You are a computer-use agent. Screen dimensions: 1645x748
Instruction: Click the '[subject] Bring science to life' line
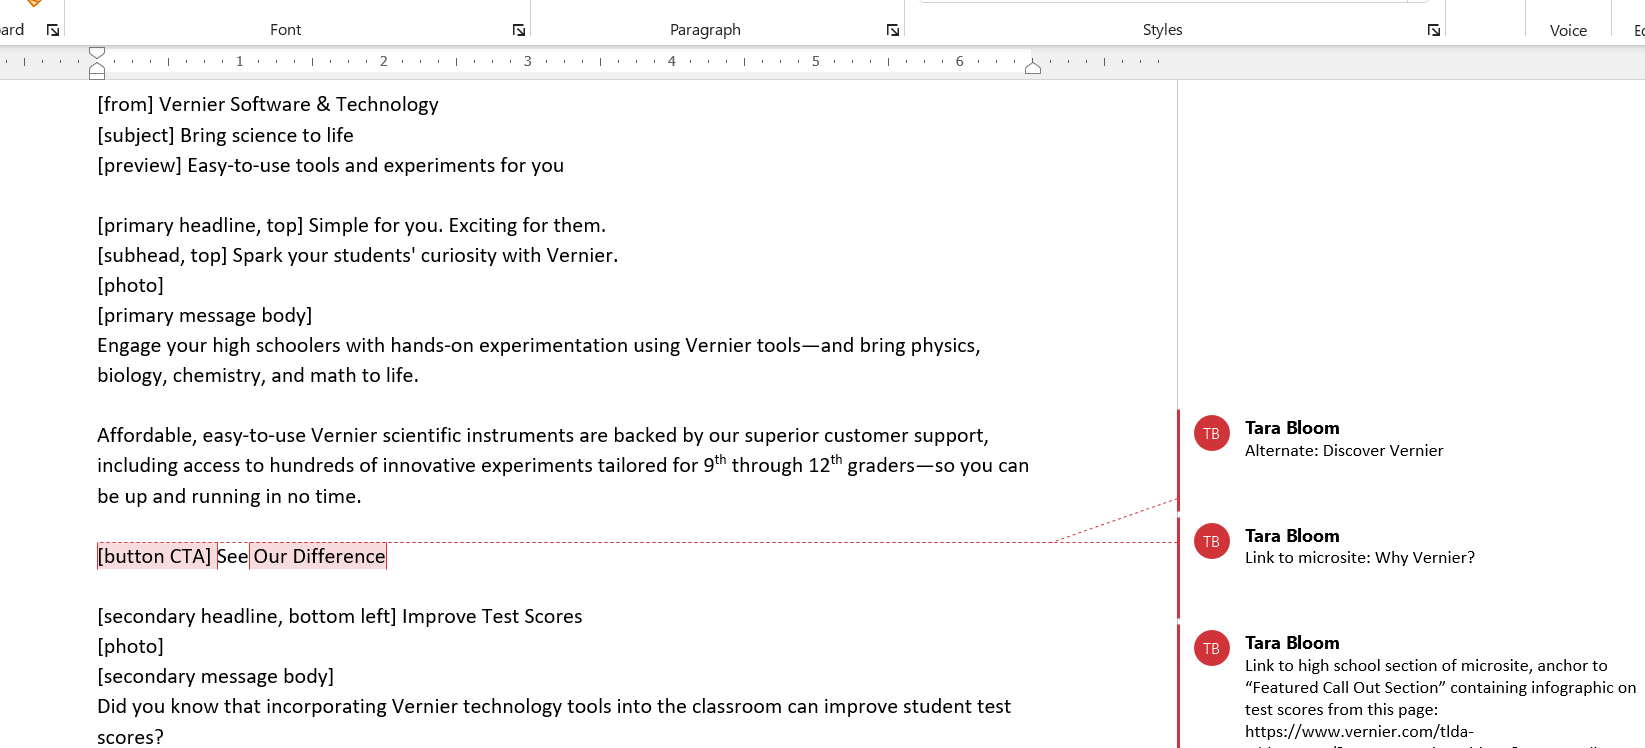pos(225,135)
